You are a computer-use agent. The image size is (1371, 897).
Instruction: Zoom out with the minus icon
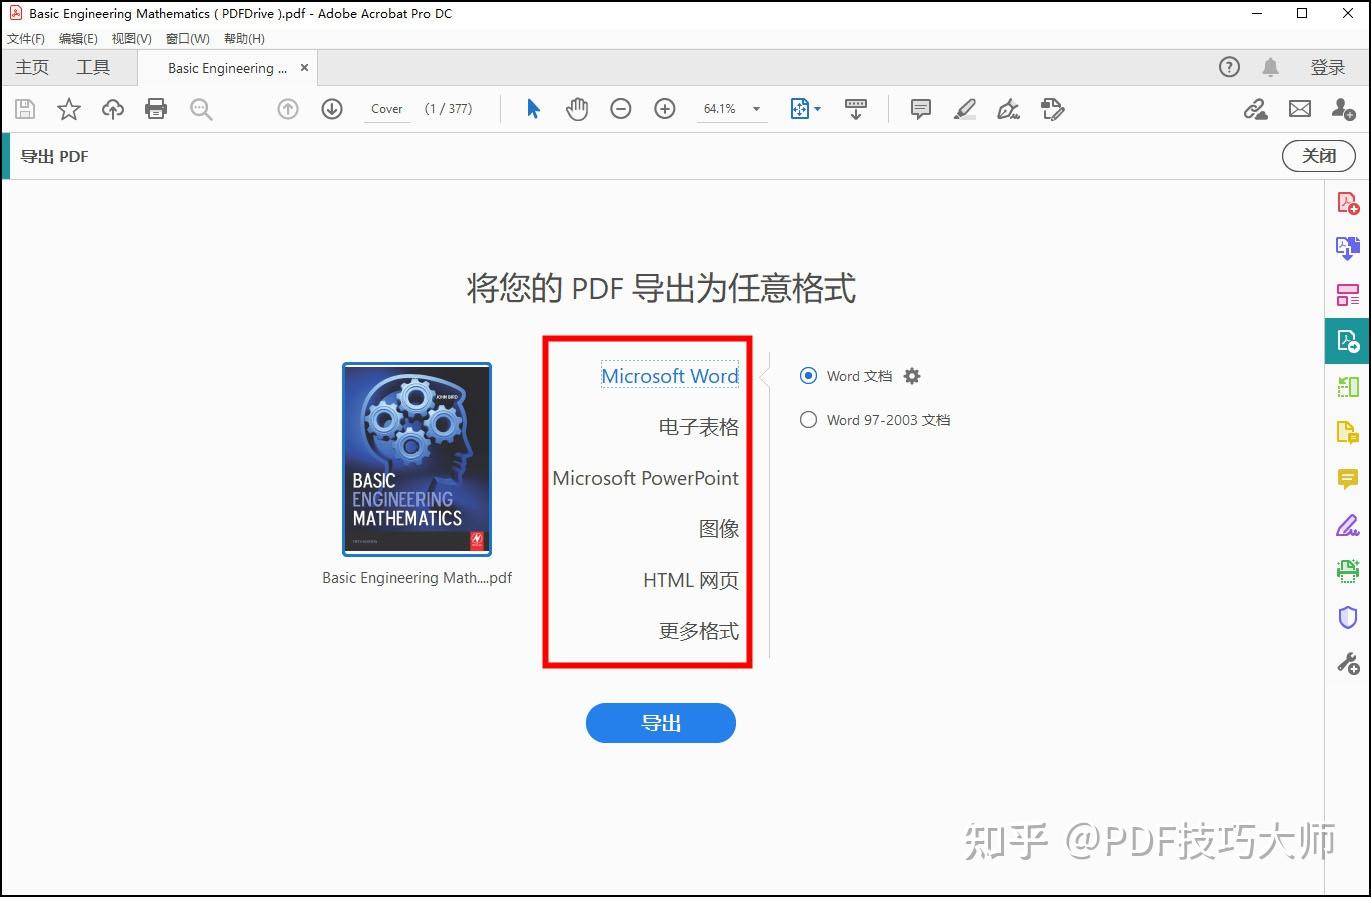pos(621,109)
